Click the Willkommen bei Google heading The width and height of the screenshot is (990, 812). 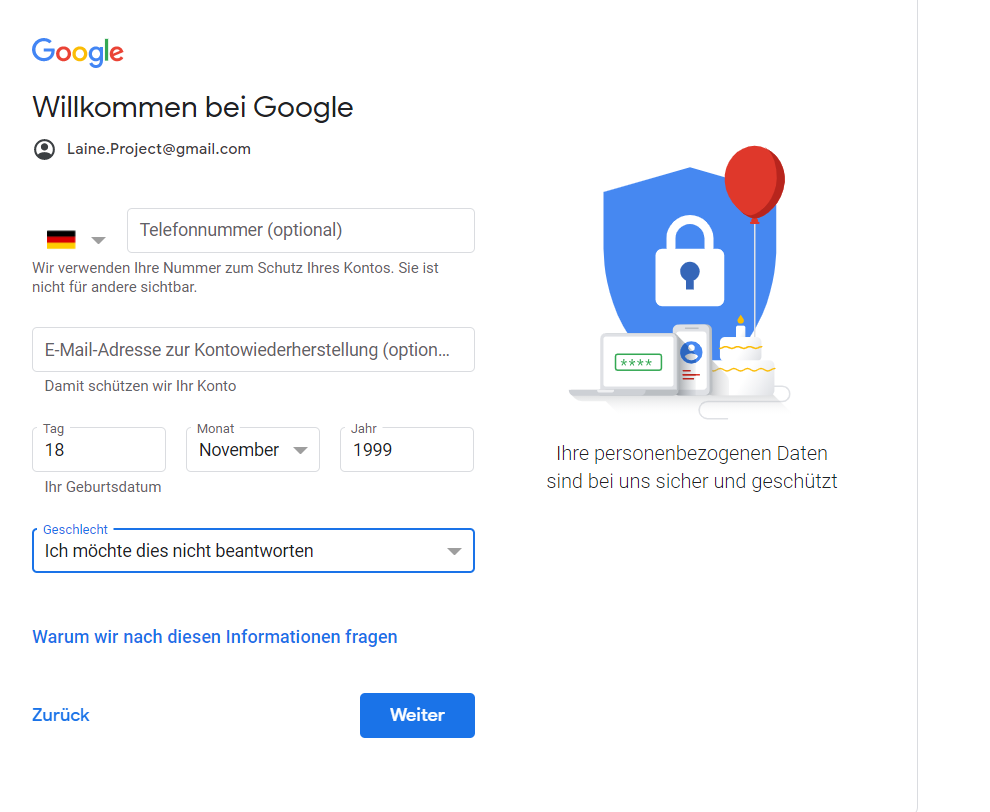[193, 107]
